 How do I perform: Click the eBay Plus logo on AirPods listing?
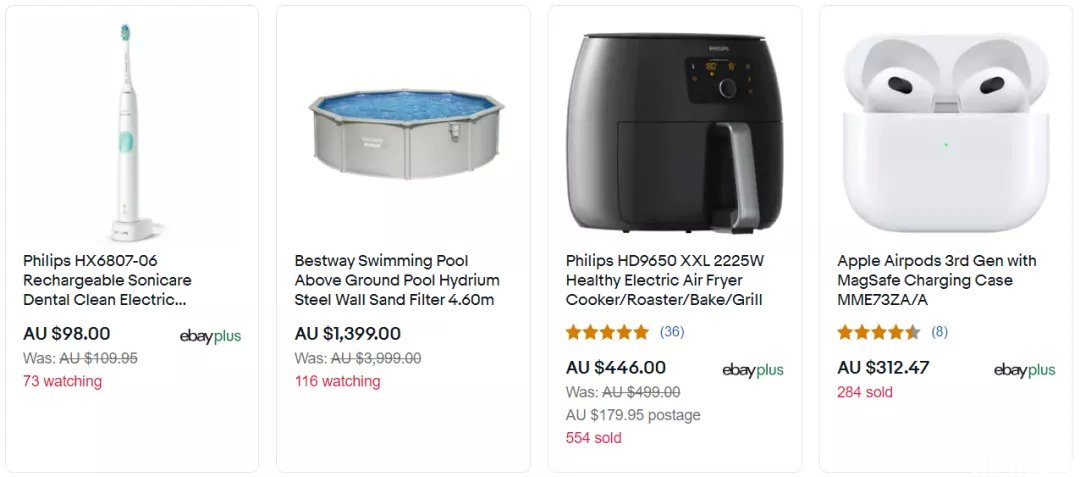(x=1024, y=370)
